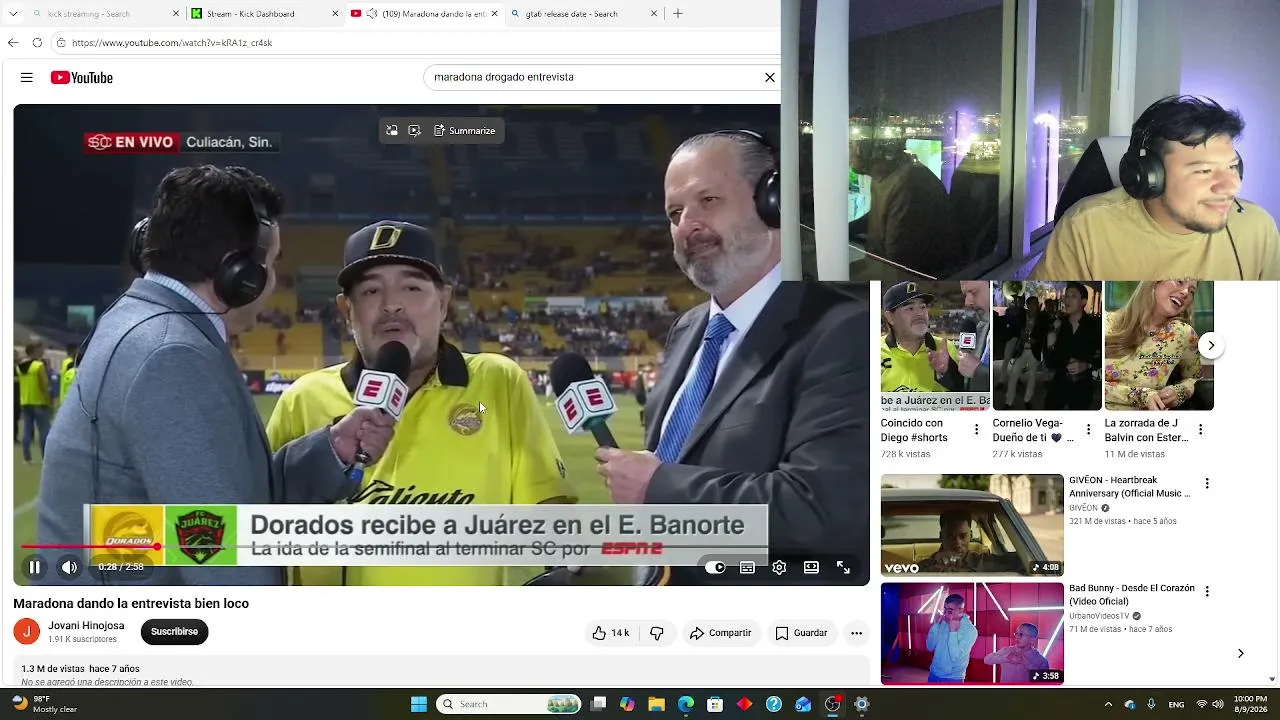Clear the YouTube search box with X
Viewport: 1280px width, 720px height.
770,77
